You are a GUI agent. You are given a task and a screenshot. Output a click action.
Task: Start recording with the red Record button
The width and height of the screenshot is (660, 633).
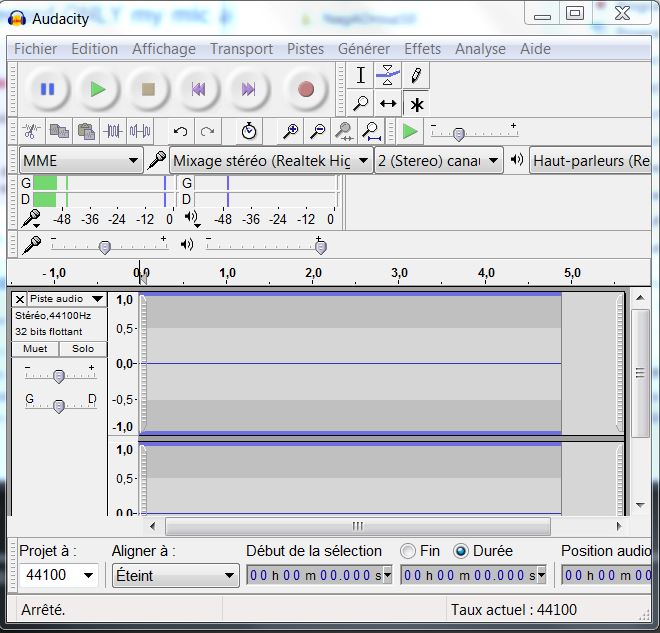[x=306, y=89]
